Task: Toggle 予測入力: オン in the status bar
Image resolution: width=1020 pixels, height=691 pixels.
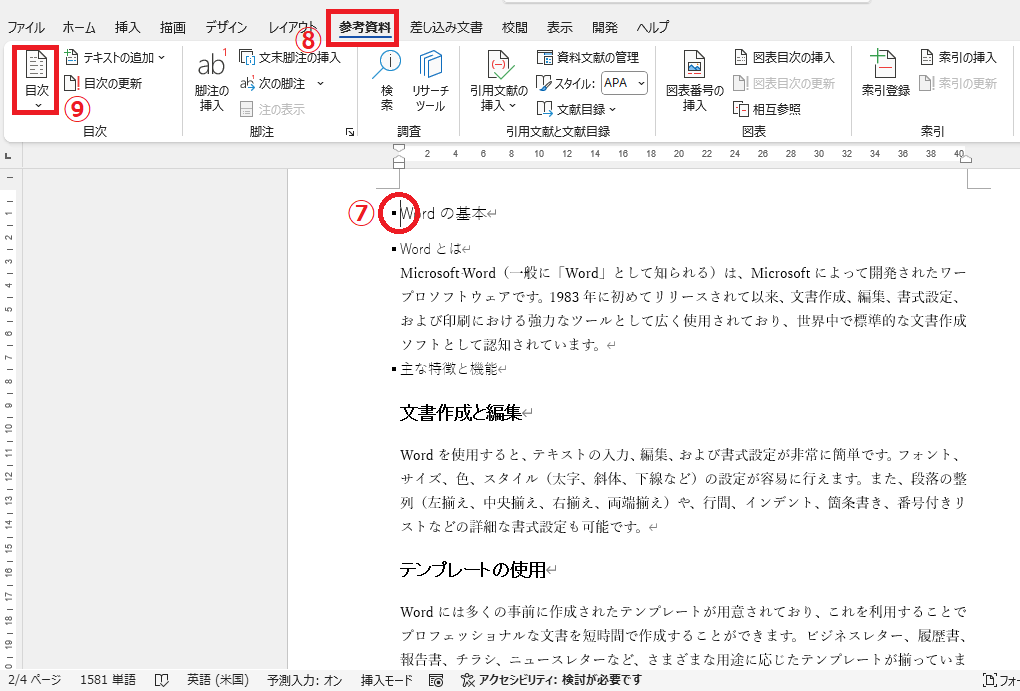Action: point(304,681)
